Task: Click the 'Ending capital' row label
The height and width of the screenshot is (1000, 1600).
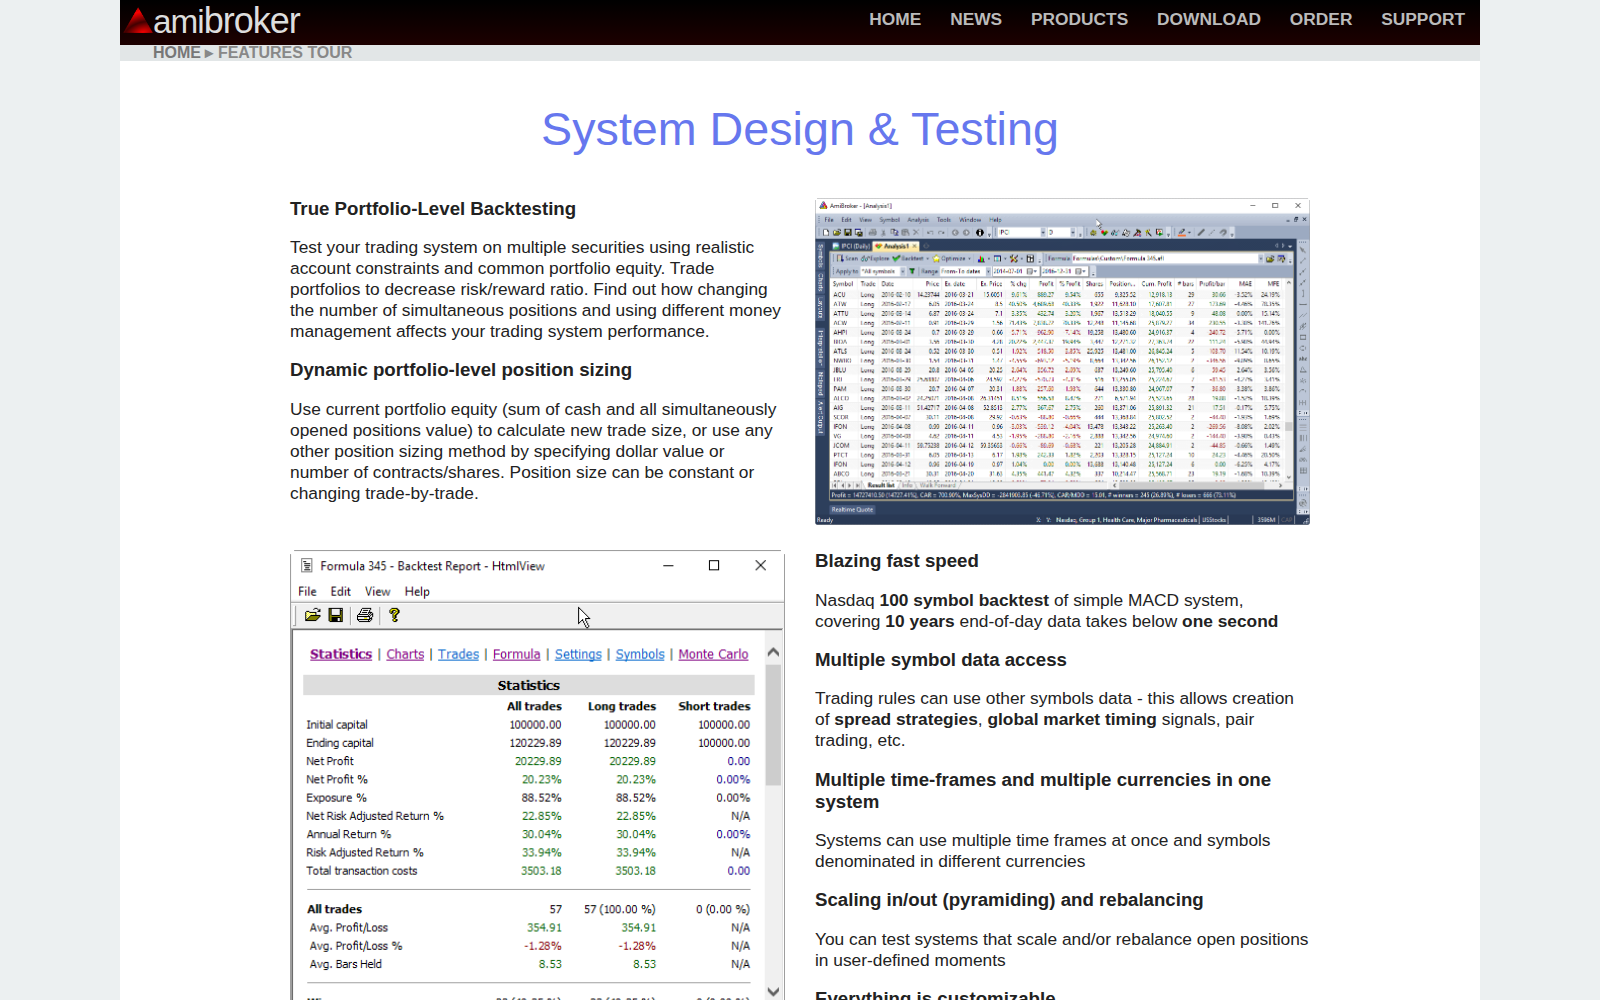Action: click(340, 743)
